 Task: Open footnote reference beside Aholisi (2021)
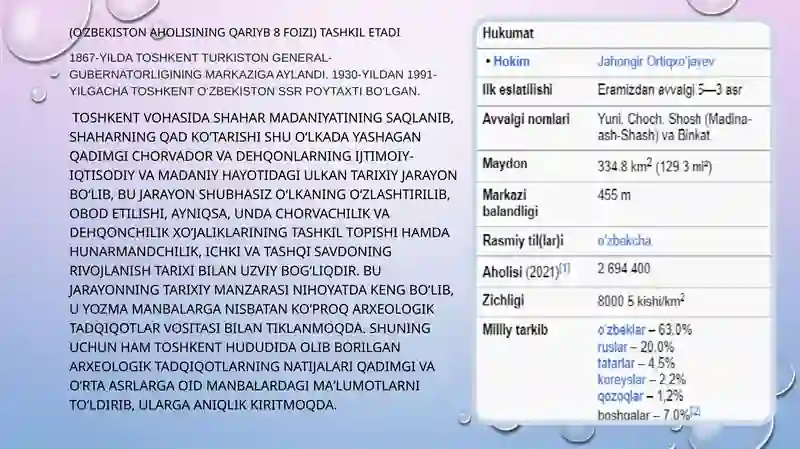coord(565,268)
